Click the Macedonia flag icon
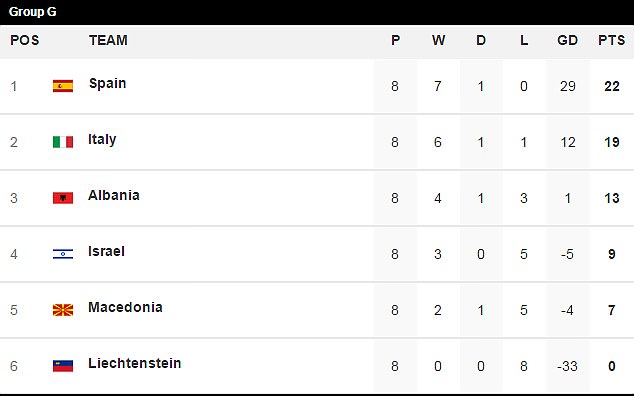Viewport: 634px width, 396px height. pos(63,310)
